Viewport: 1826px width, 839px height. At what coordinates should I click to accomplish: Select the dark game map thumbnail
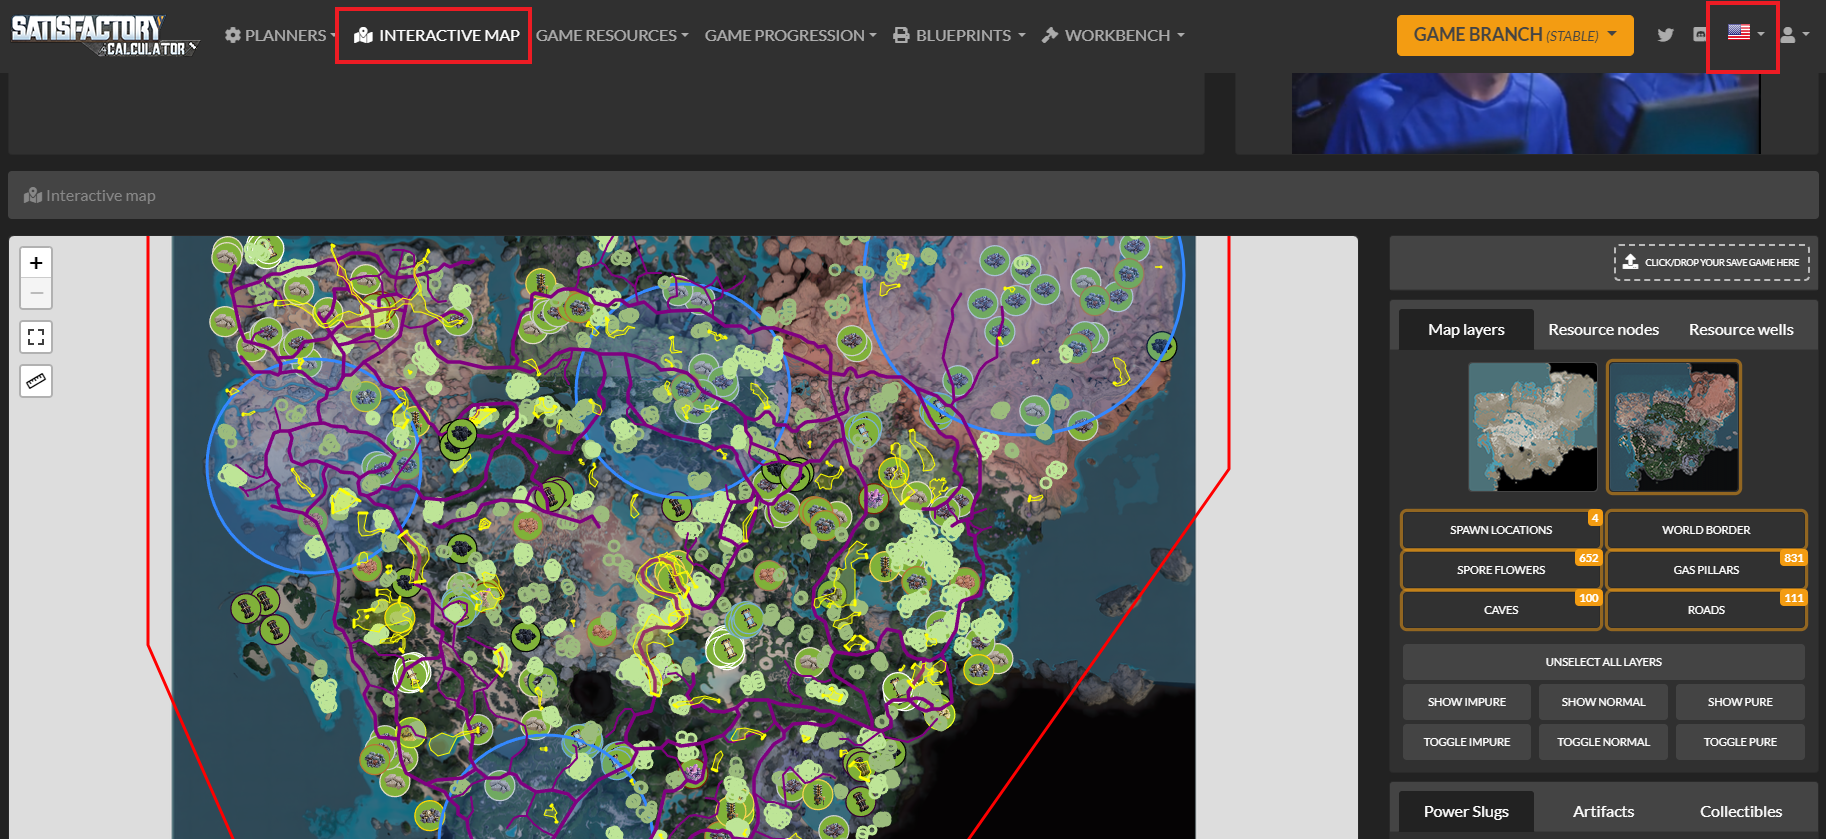click(x=1674, y=427)
